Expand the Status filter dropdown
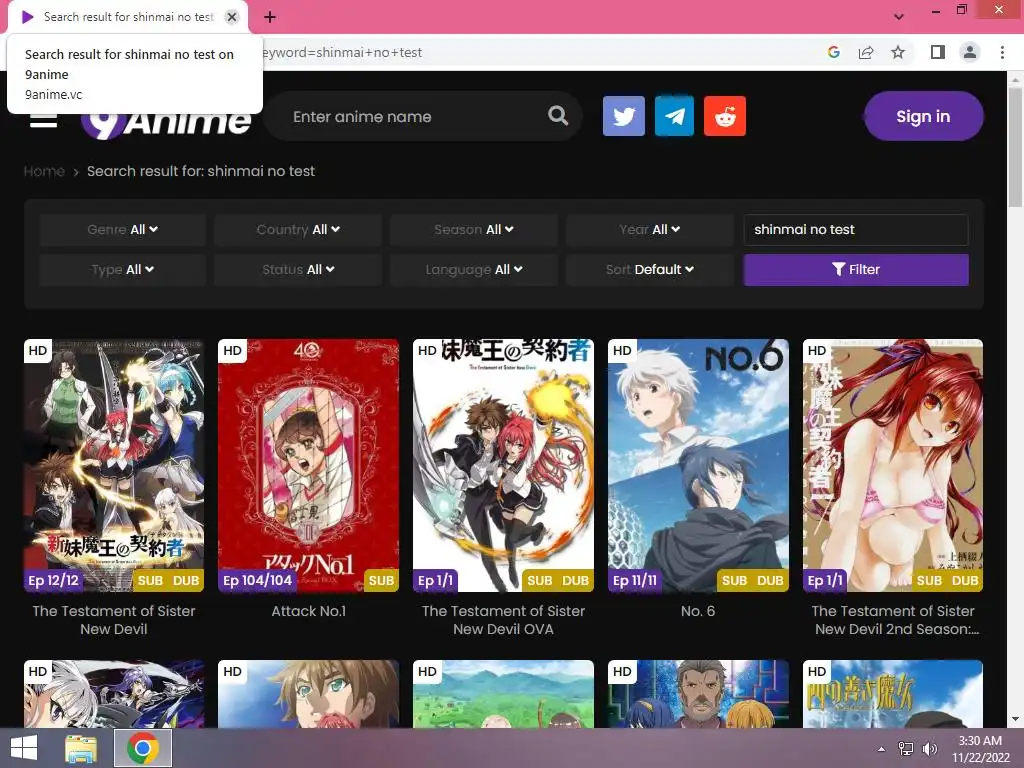The height and width of the screenshot is (768, 1024). (x=298, y=269)
